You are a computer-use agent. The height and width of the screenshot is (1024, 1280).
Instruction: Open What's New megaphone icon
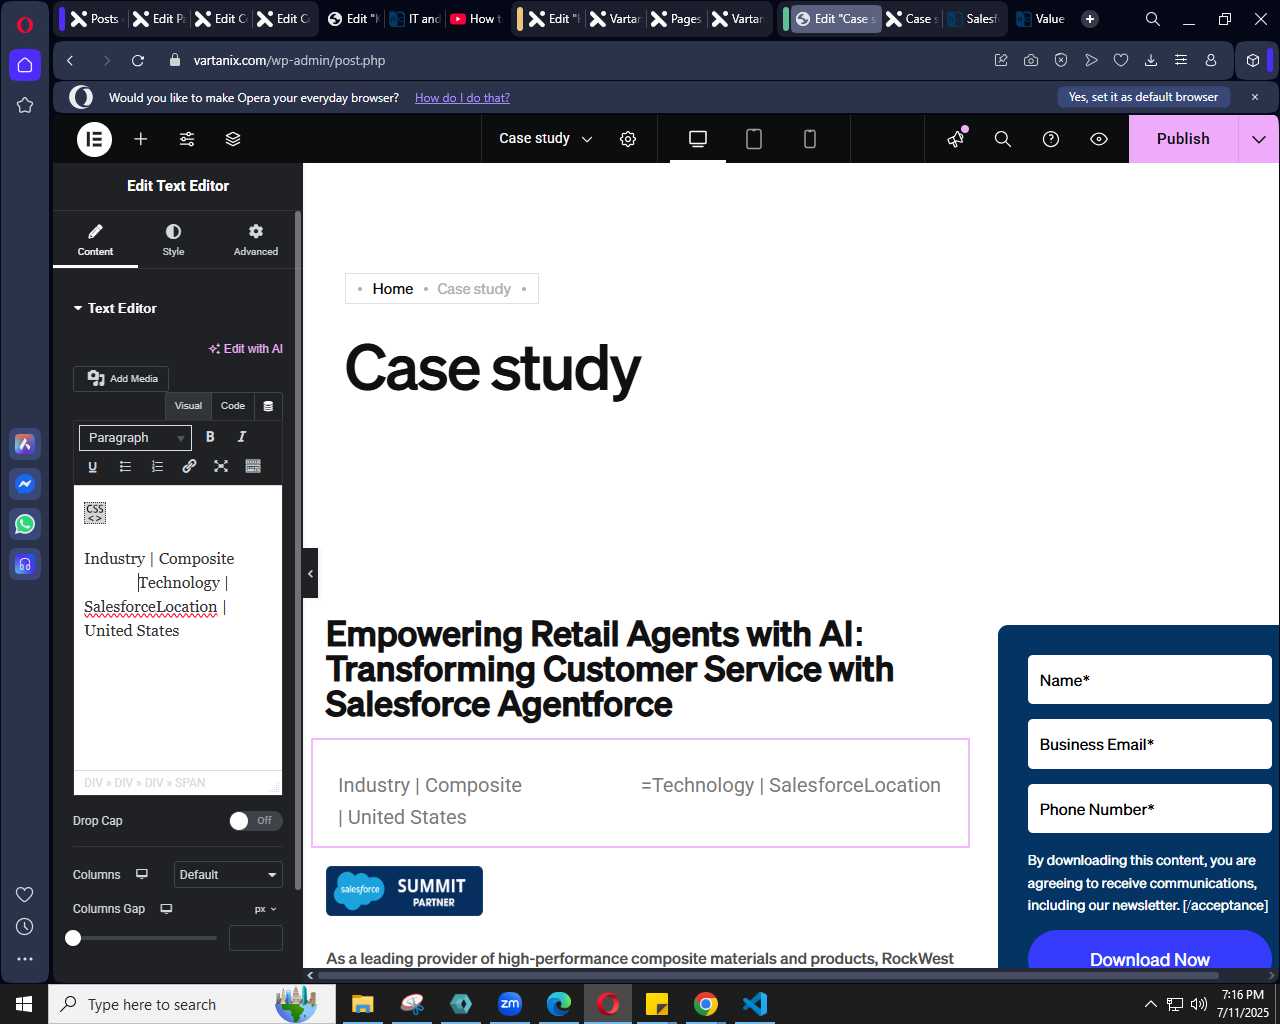point(956,139)
